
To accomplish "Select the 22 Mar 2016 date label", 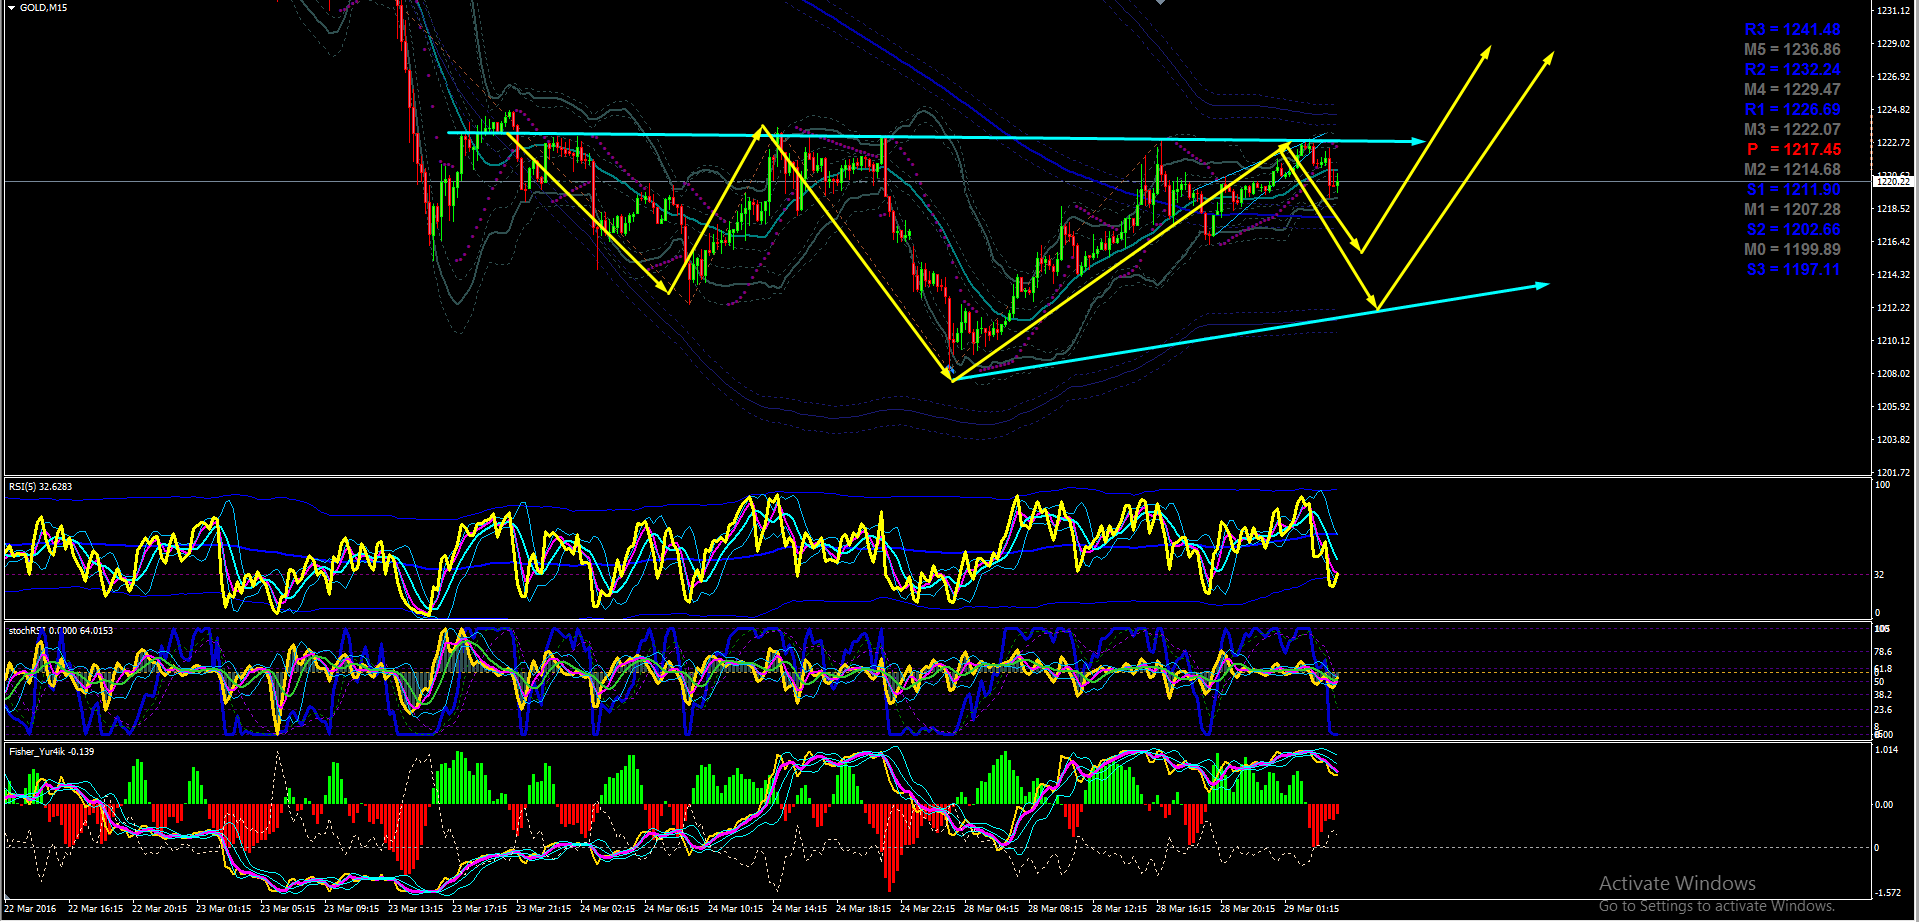I will [31, 909].
